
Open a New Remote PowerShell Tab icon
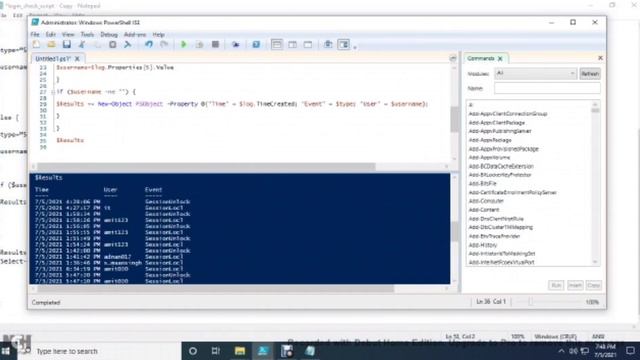coord(236,44)
